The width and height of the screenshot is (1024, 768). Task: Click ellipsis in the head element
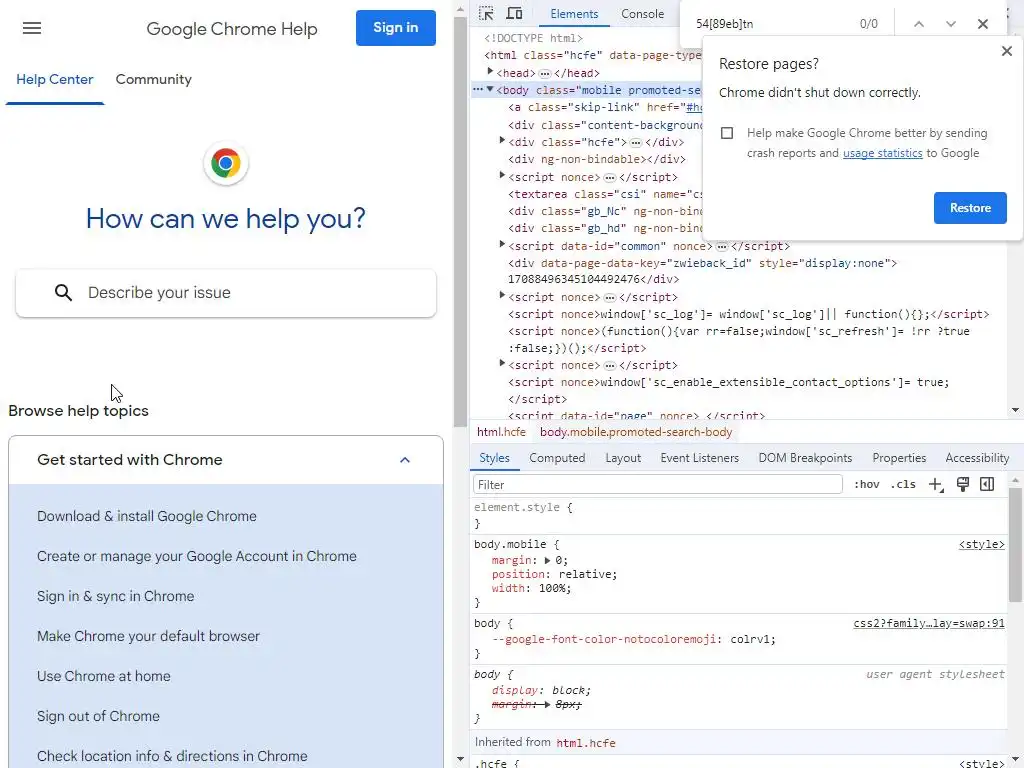point(544,74)
